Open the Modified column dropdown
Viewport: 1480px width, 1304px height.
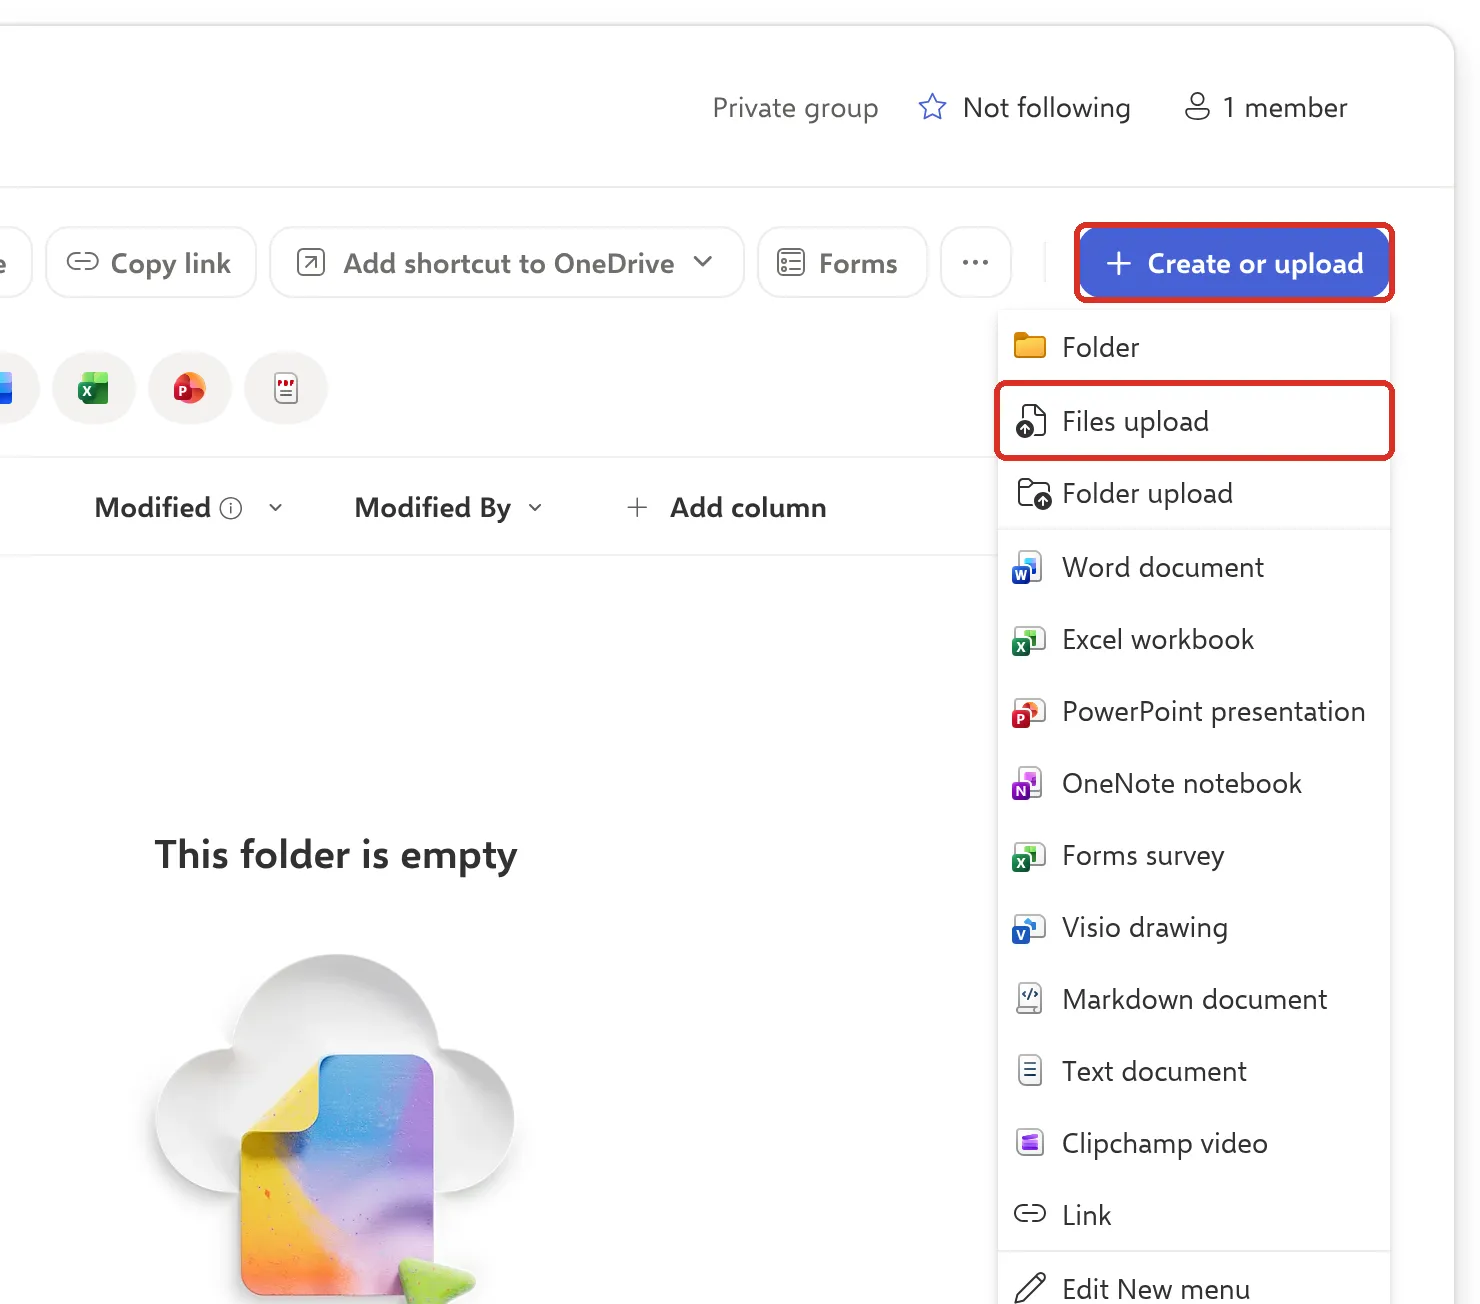(276, 508)
